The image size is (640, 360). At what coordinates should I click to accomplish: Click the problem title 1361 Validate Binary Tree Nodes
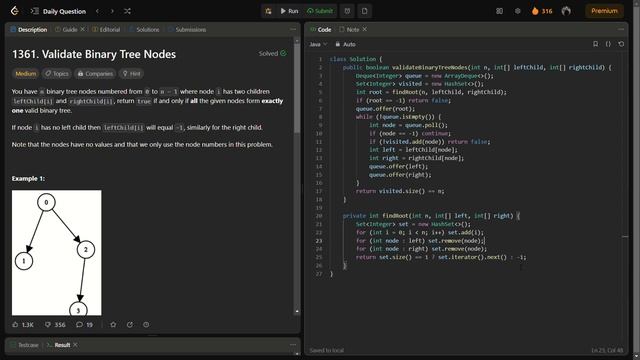click(94, 54)
